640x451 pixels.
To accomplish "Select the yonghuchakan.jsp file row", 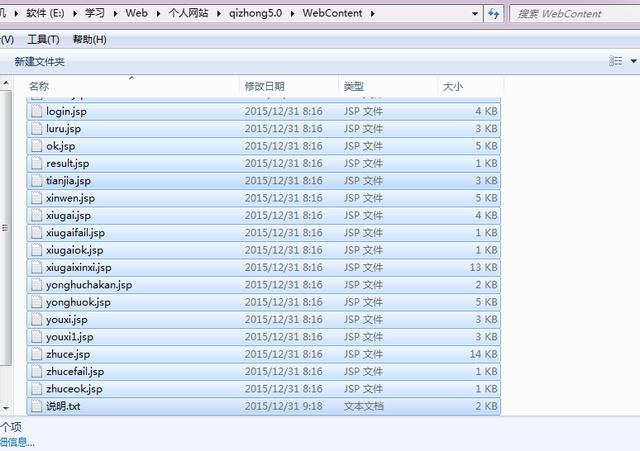I will click(89, 285).
